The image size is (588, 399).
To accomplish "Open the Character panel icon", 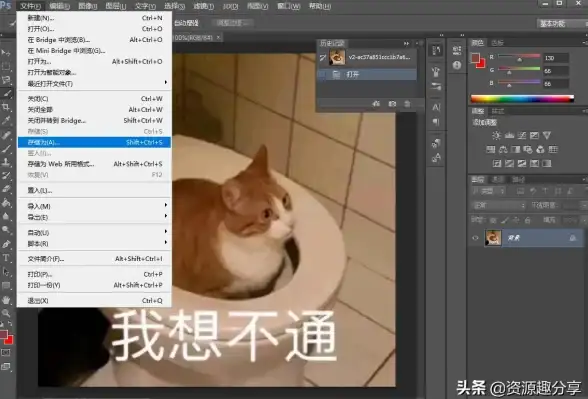I will (436, 108).
